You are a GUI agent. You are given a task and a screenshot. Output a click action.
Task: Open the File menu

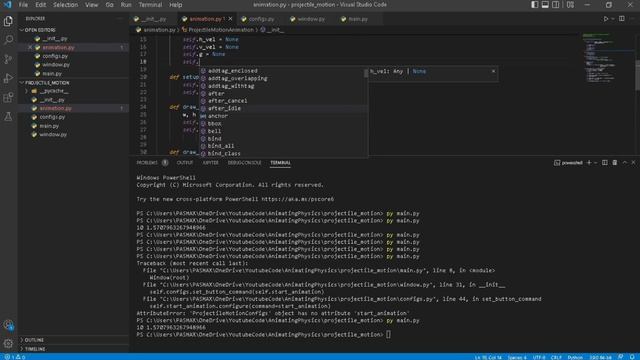tap(23, 5)
